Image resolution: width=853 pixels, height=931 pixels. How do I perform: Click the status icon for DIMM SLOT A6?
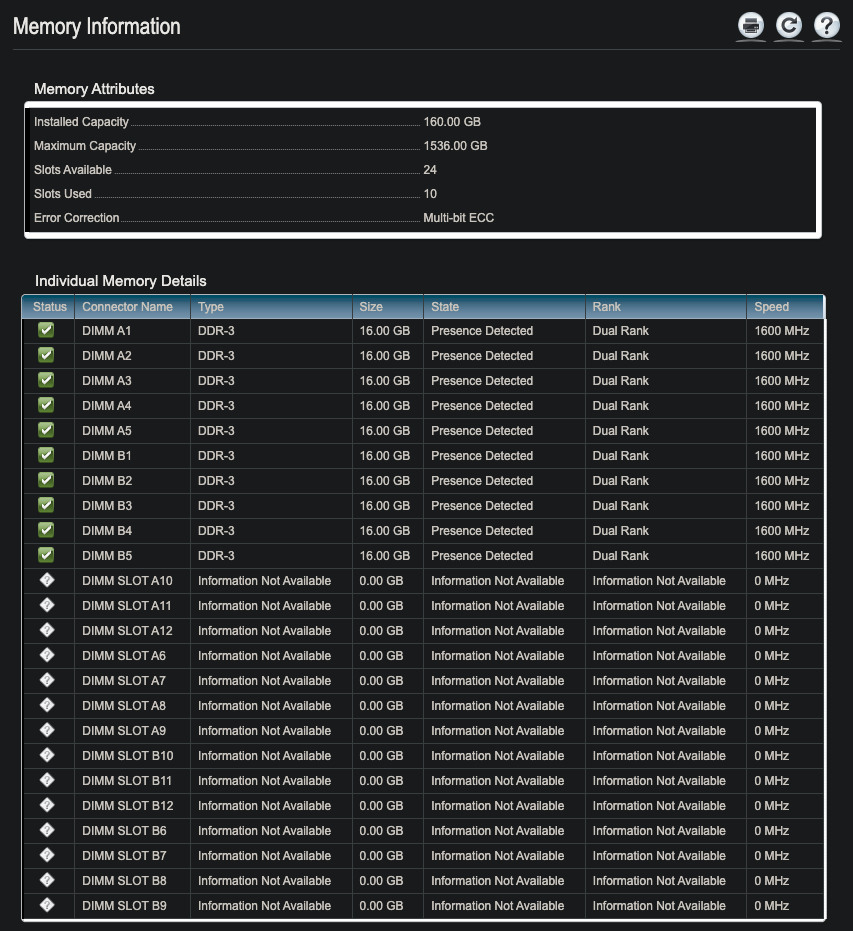(x=46, y=655)
